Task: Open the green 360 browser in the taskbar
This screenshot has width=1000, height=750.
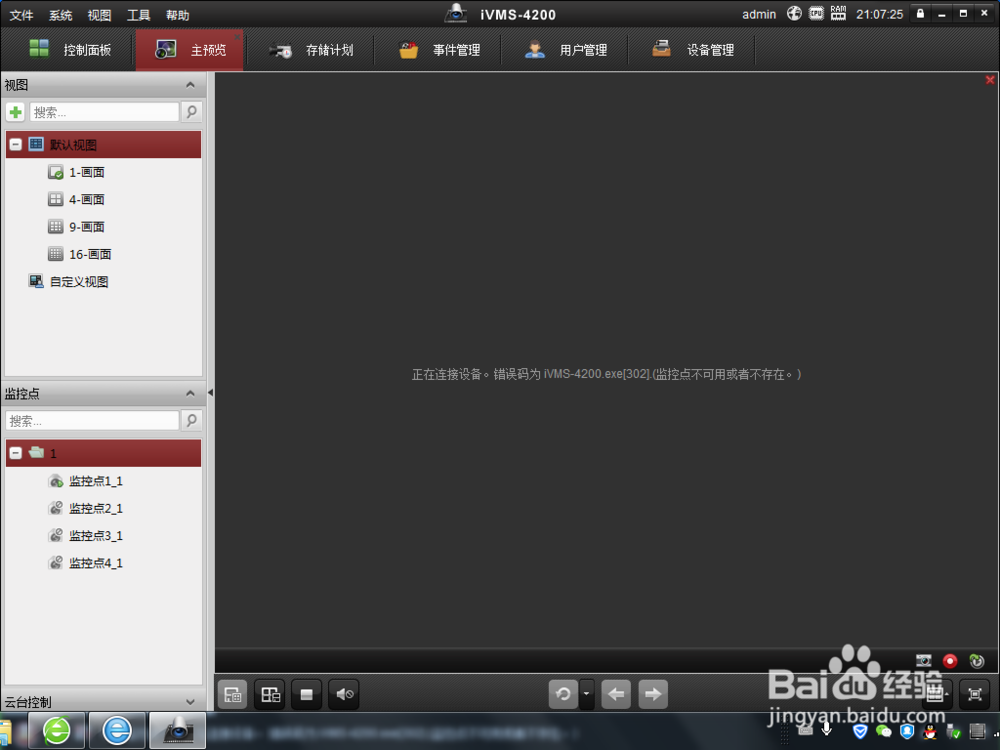Action: click(x=57, y=730)
